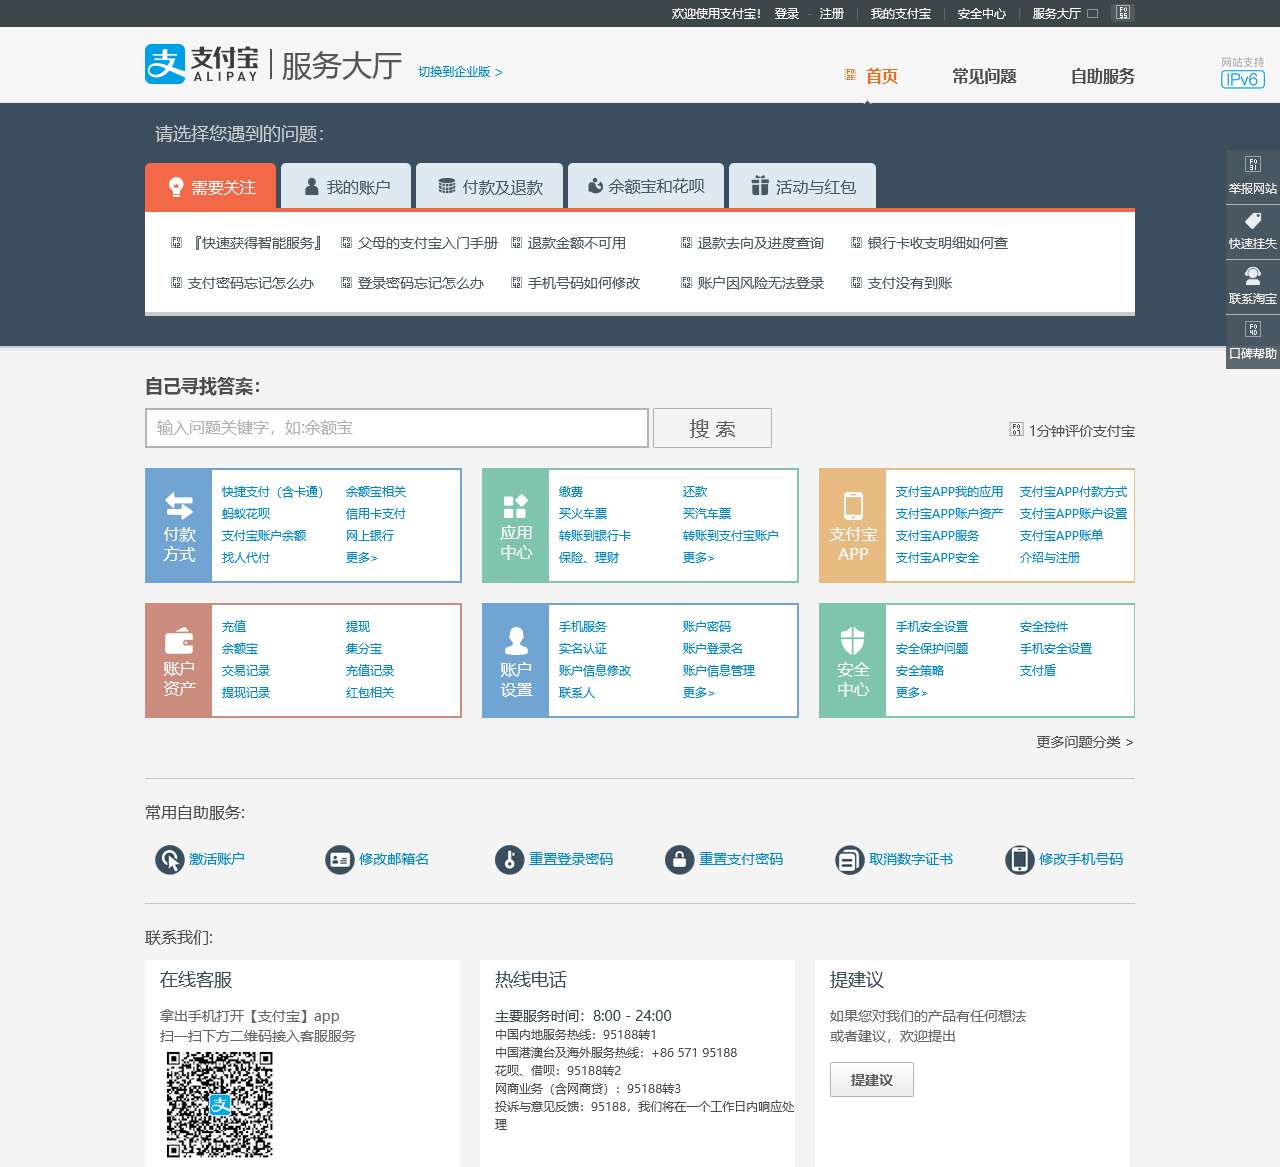
Task: Open the 自助服务 navigation item
Action: [1102, 76]
